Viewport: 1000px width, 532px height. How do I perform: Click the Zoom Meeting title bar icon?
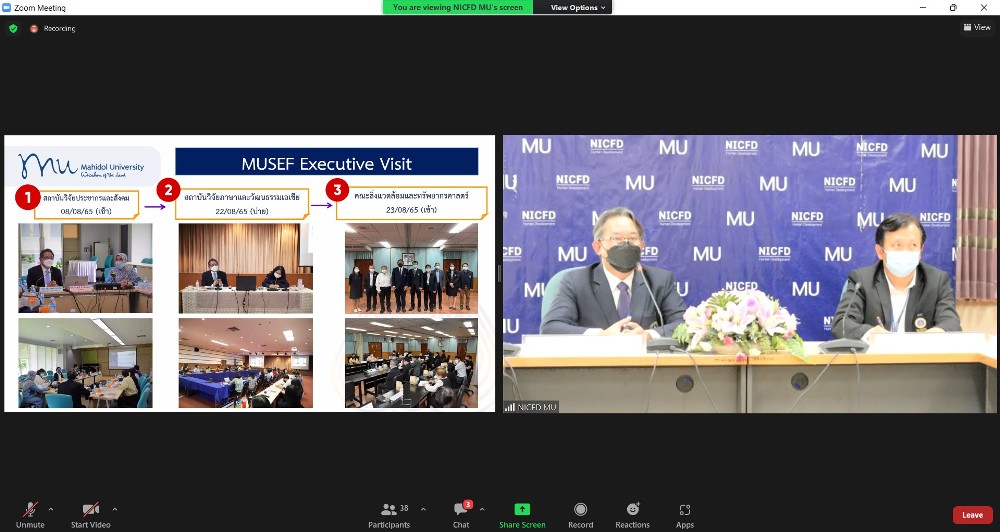point(6,8)
